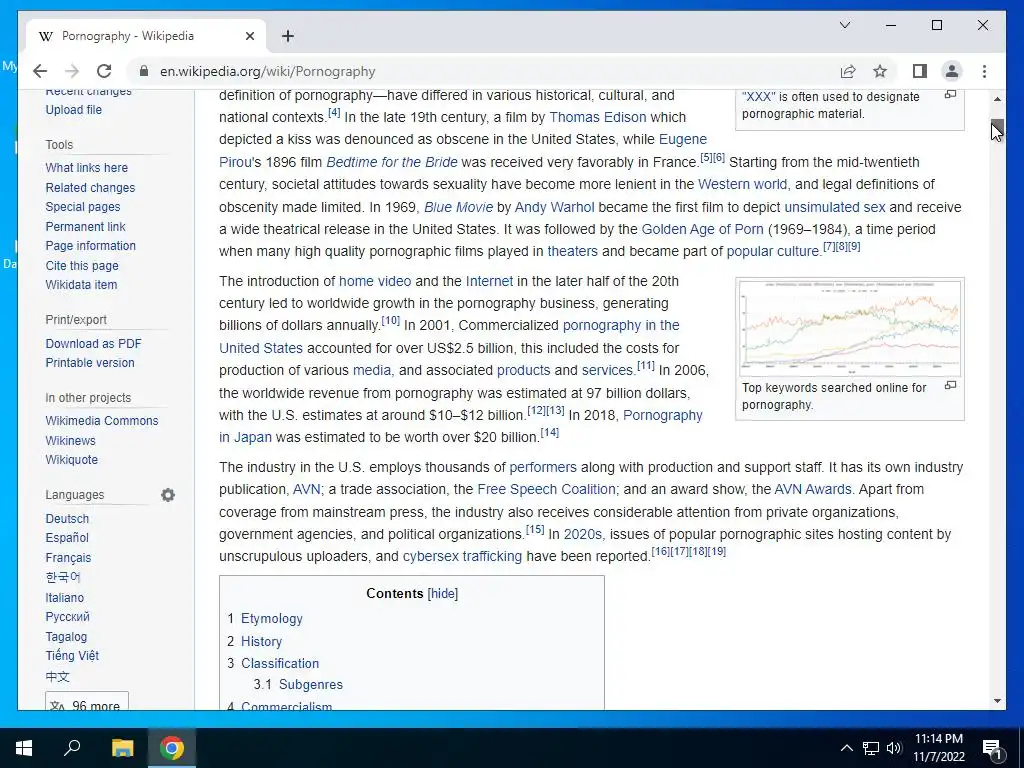Open the network status tray icon
The width and height of the screenshot is (1024, 768).
click(x=871, y=748)
